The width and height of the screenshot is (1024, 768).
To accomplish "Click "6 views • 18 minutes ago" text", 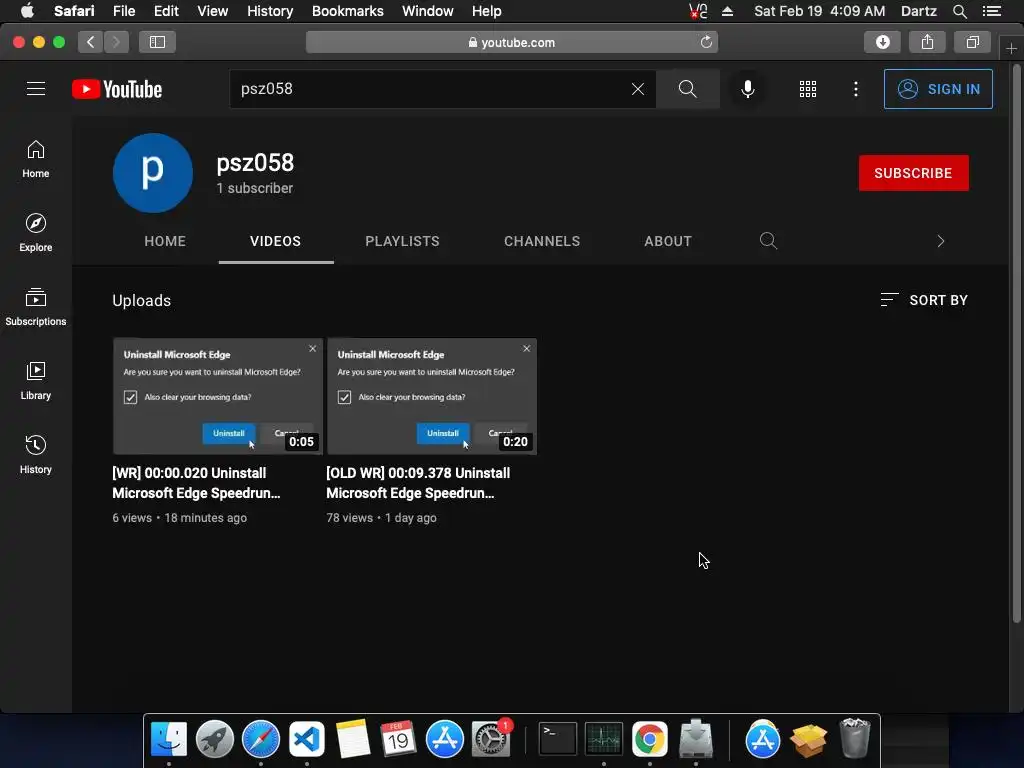I will point(180,518).
